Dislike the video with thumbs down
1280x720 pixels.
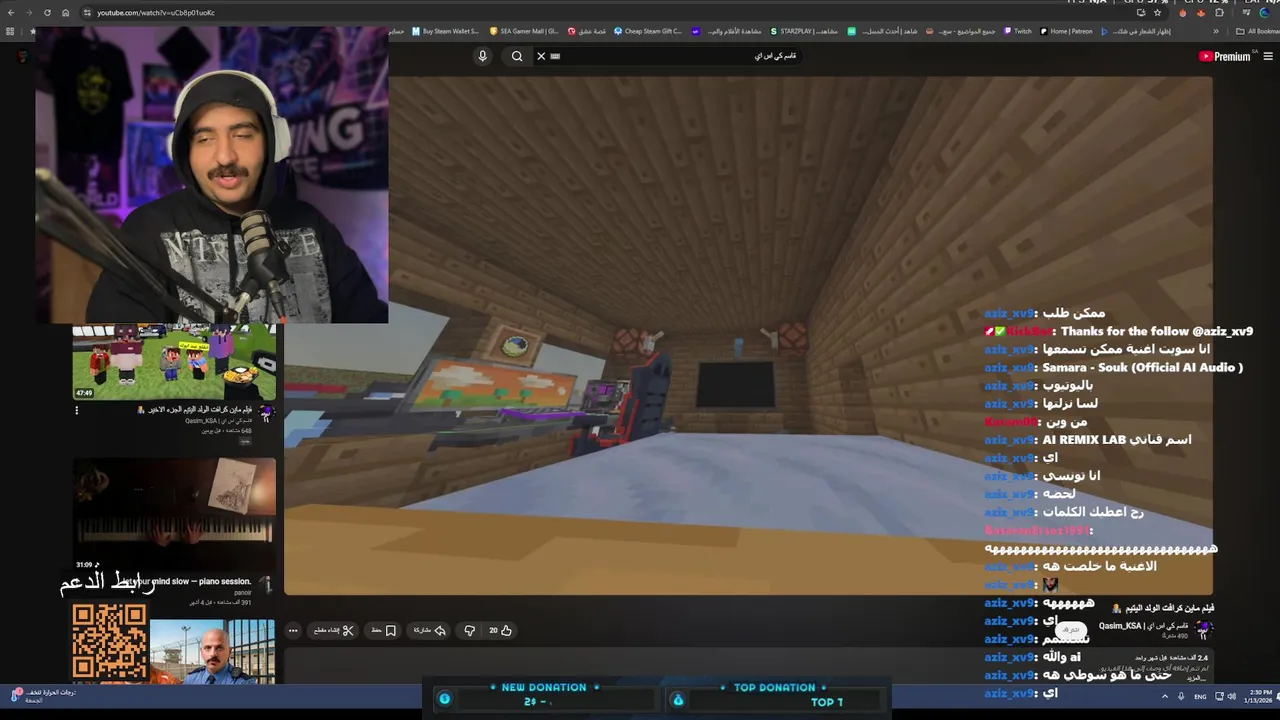pyautogui.click(x=469, y=630)
